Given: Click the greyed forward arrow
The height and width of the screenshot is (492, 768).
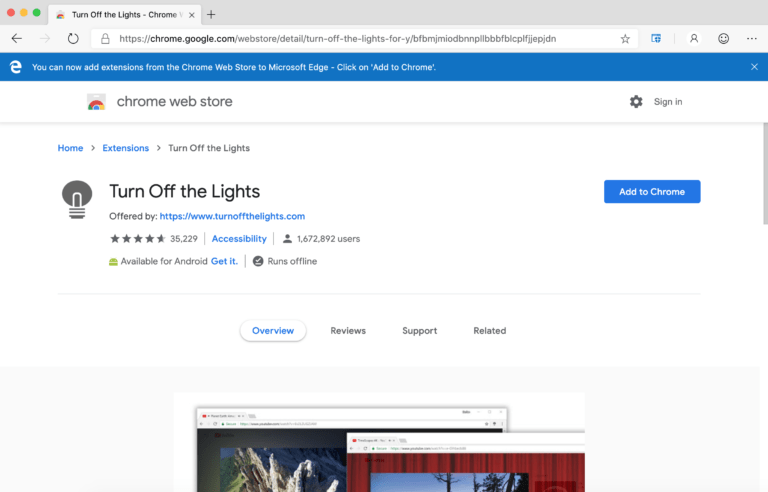Looking at the screenshot, I should click(x=45, y=38).
